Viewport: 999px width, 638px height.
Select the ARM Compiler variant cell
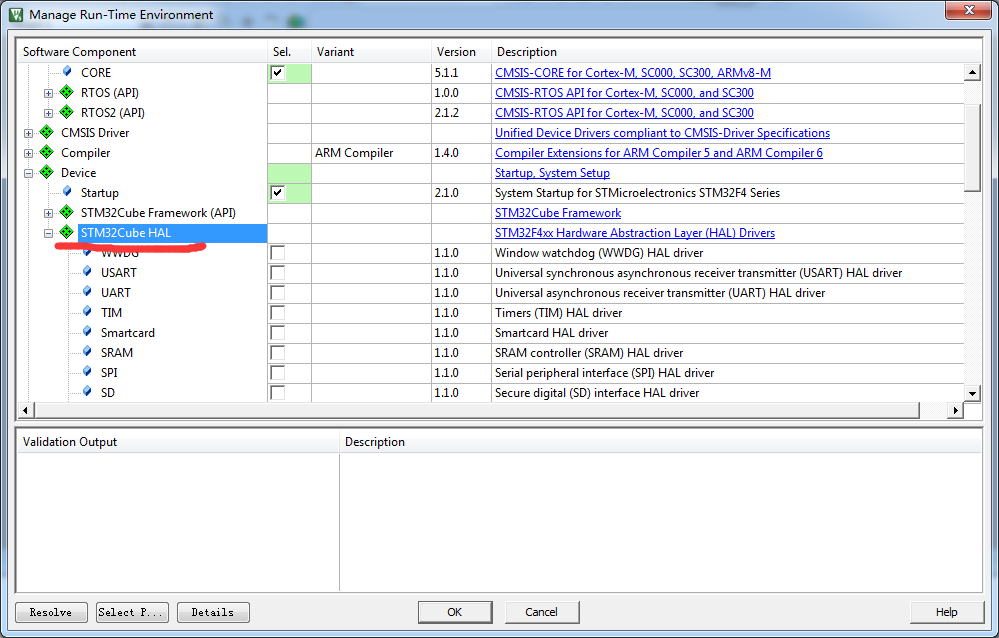coord(371,153)
